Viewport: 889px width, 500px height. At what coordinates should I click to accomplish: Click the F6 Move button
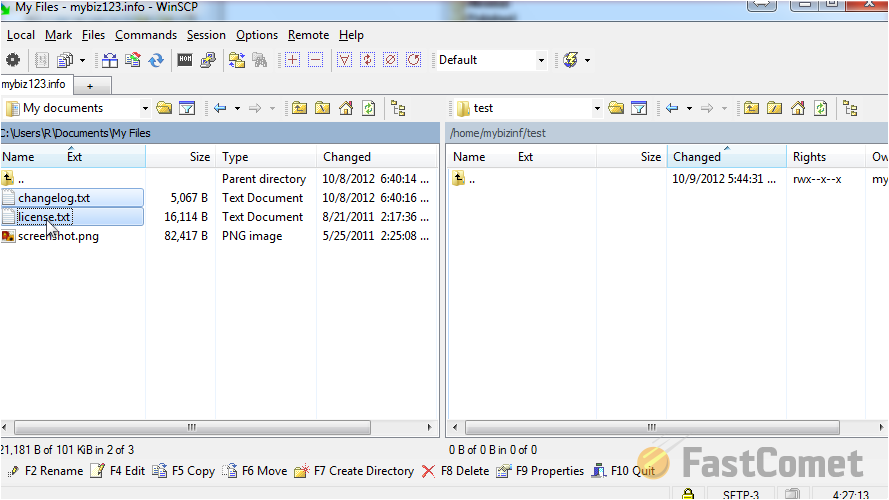pos(255,471)
